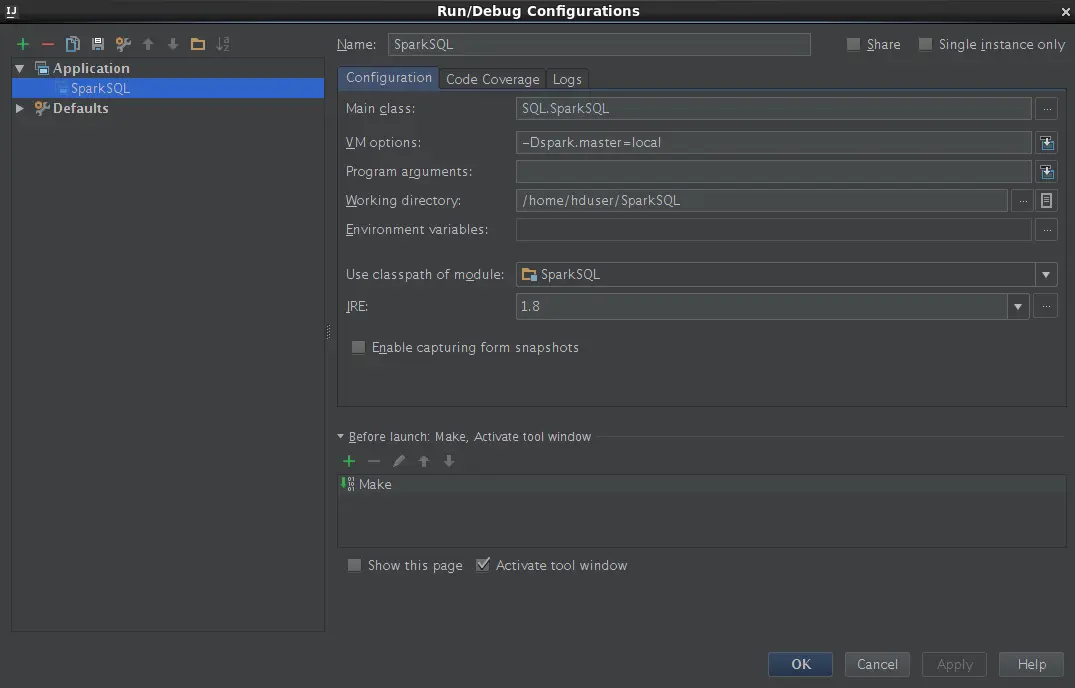
Task: Move configuration down in the list toolbar
Action: pos(173,45)
